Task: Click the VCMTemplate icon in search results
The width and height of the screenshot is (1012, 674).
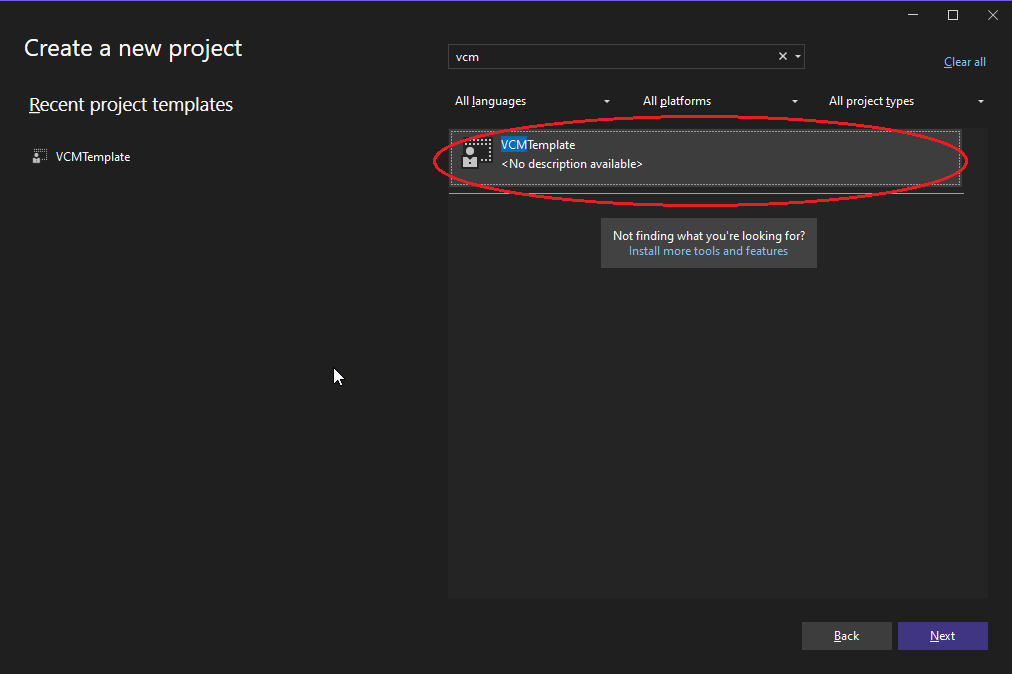Action: tap(477, 154)
